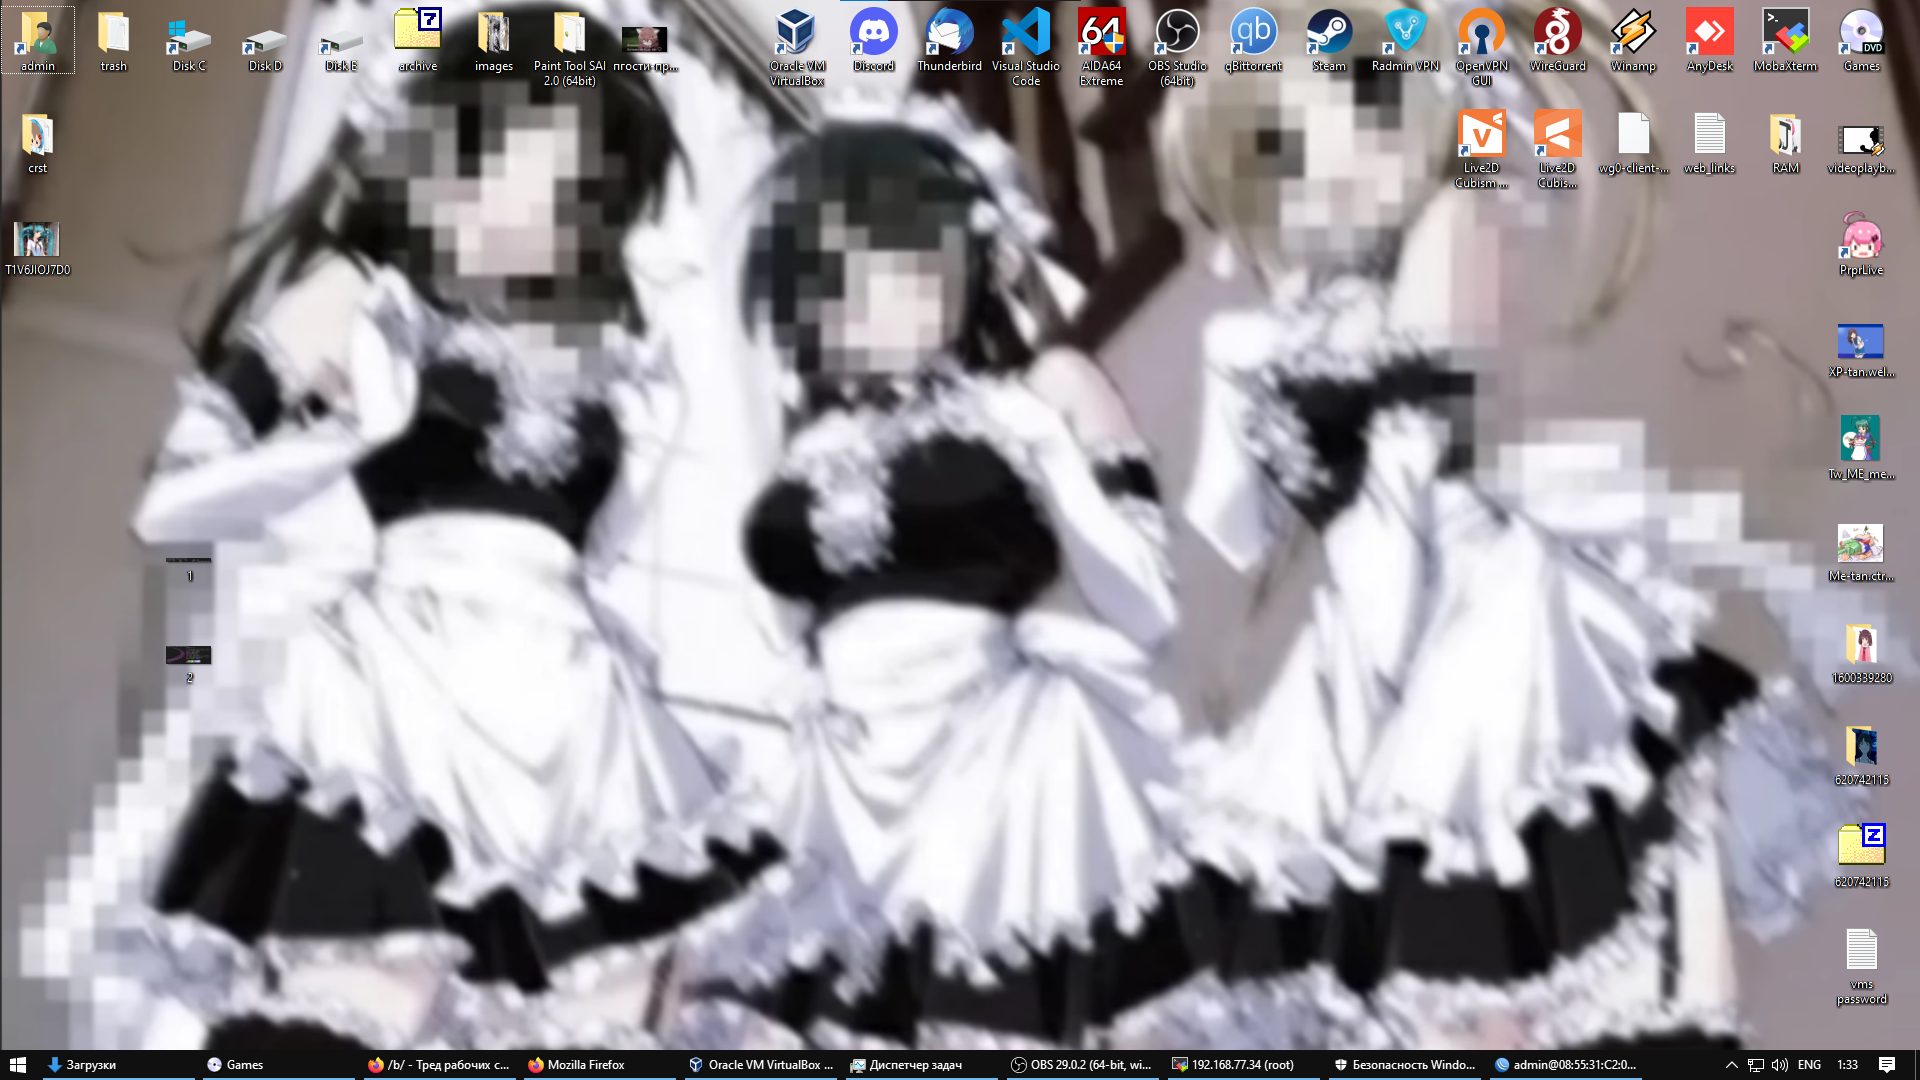The height and width of the screenshot is (1080, 1920).
Task: Launch PrprLive shortcut
Action: tap(1862, 244)
